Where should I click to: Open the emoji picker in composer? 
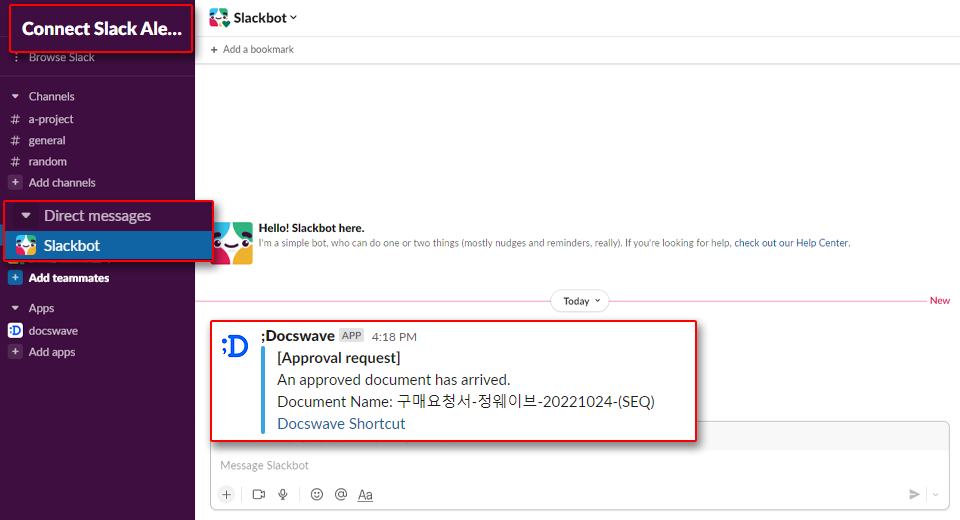(317, 494)
